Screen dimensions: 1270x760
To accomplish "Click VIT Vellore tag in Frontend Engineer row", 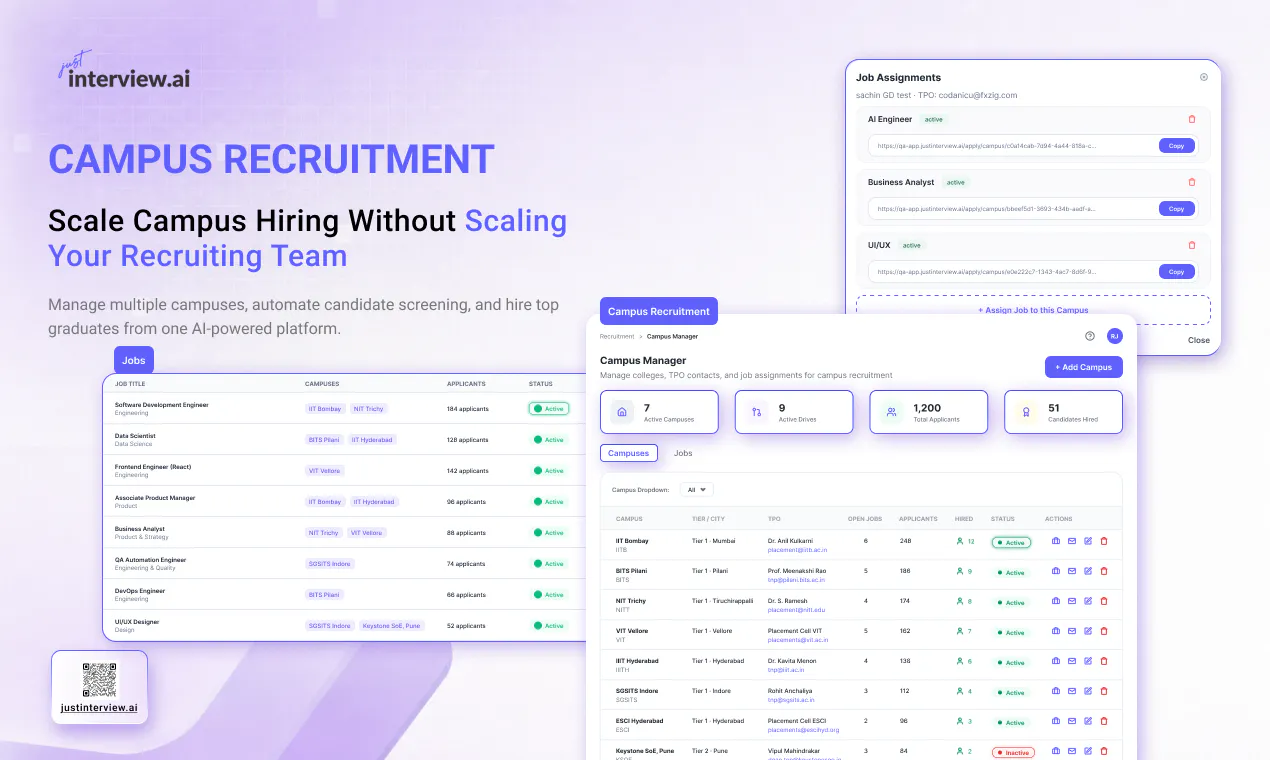I will (x=324, y=471).
